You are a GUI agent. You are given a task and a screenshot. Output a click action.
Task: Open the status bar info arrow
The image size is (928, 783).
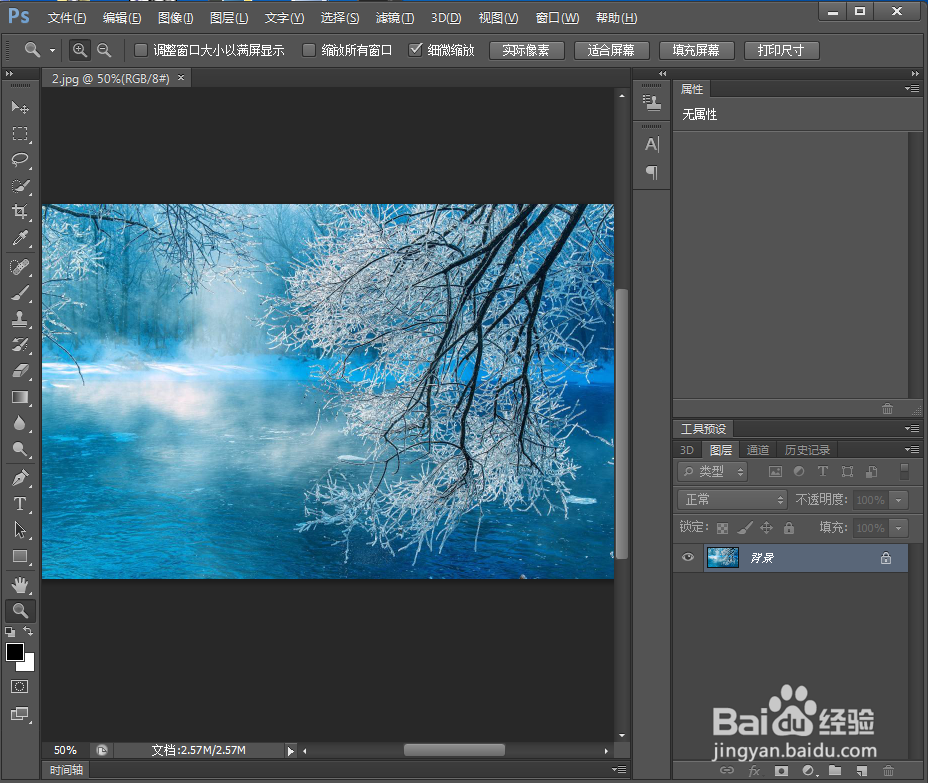290,750
